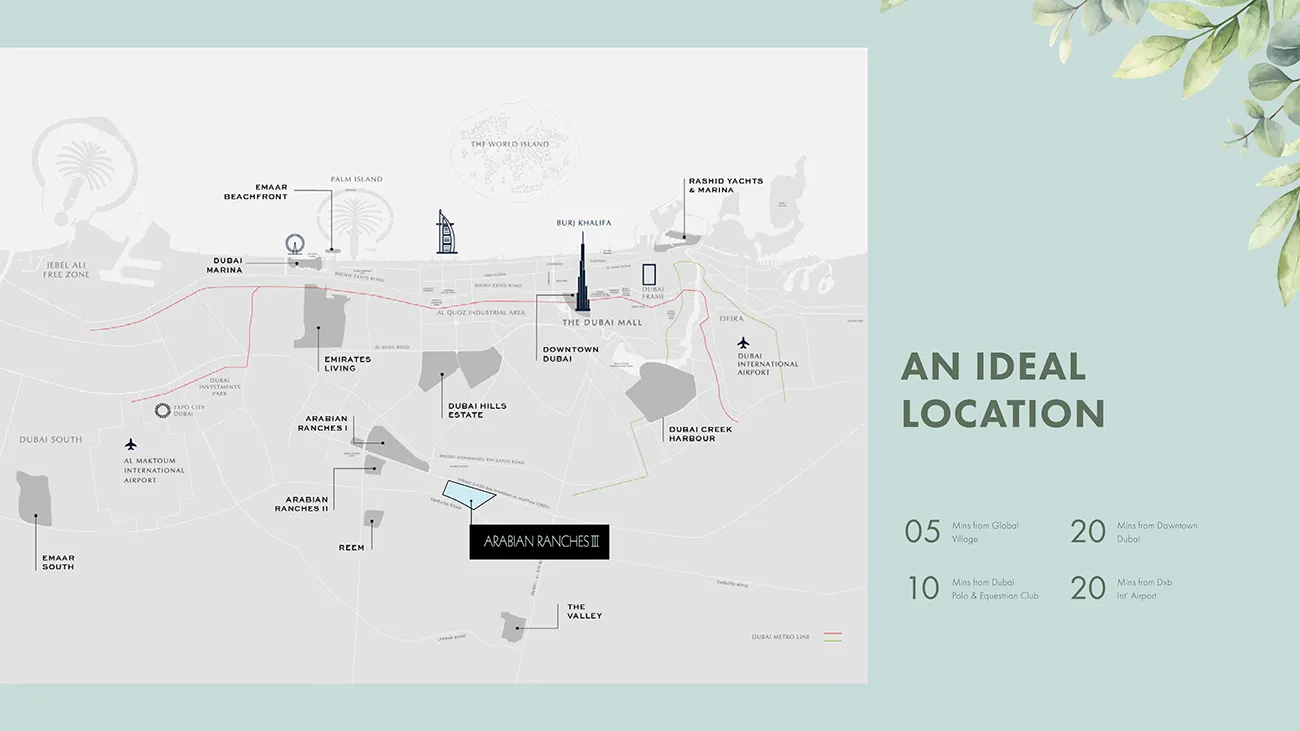Click the Burj Khalifa tower icon

[582, 273]
